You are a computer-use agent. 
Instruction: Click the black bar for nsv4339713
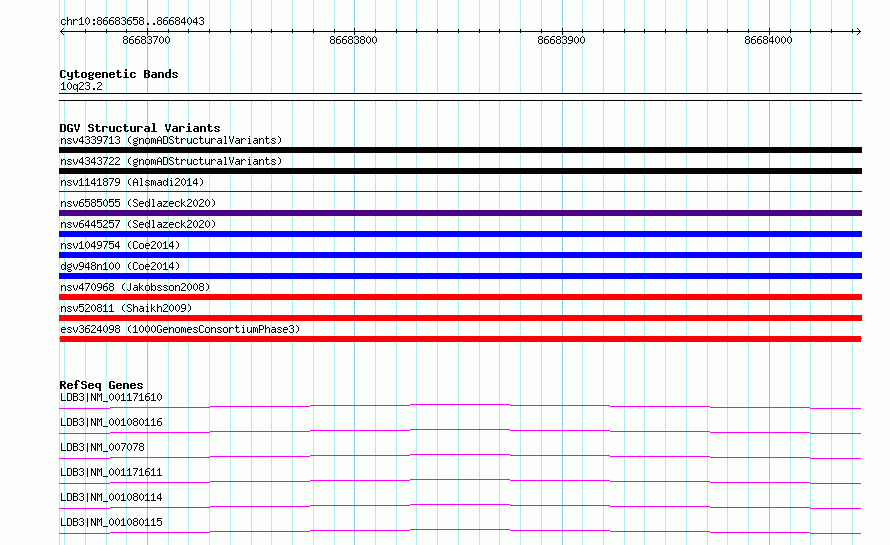460,150
